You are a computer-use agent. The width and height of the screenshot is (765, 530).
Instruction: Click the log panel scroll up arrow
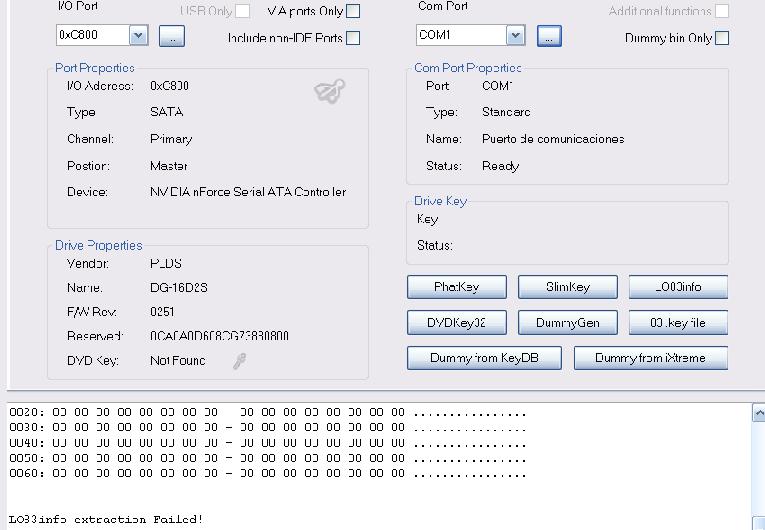click(x=759, y=413)
